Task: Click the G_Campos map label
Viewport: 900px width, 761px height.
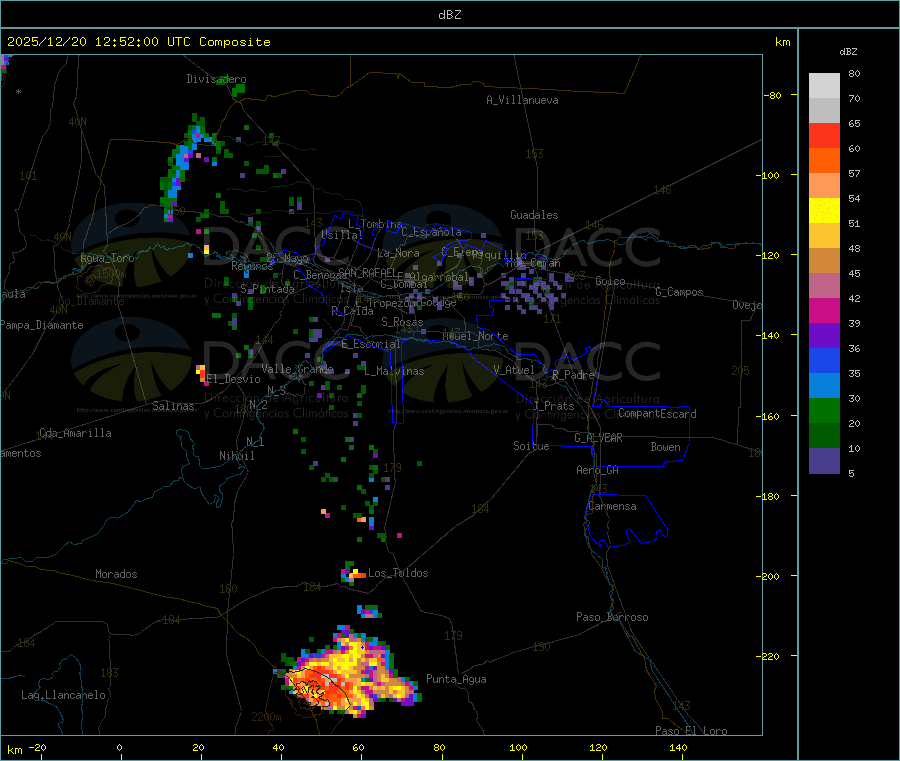Action: [680, 292]
